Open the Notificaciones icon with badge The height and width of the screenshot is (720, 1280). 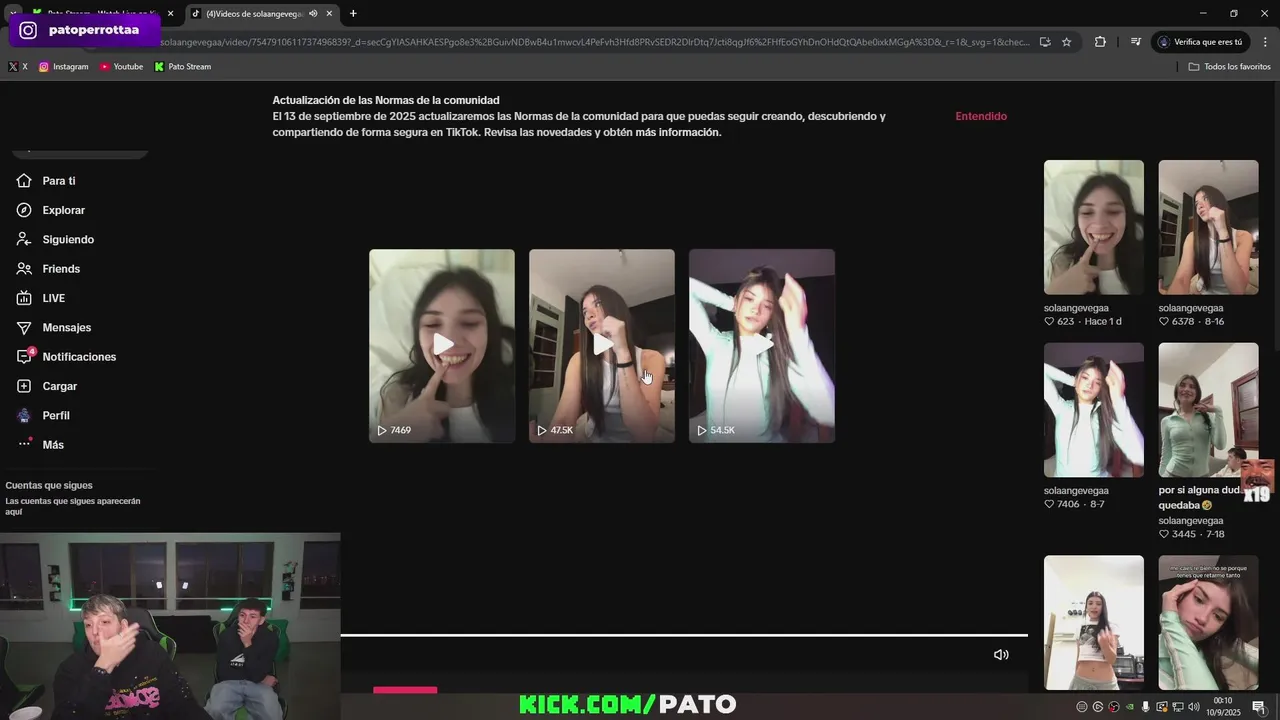25,356
